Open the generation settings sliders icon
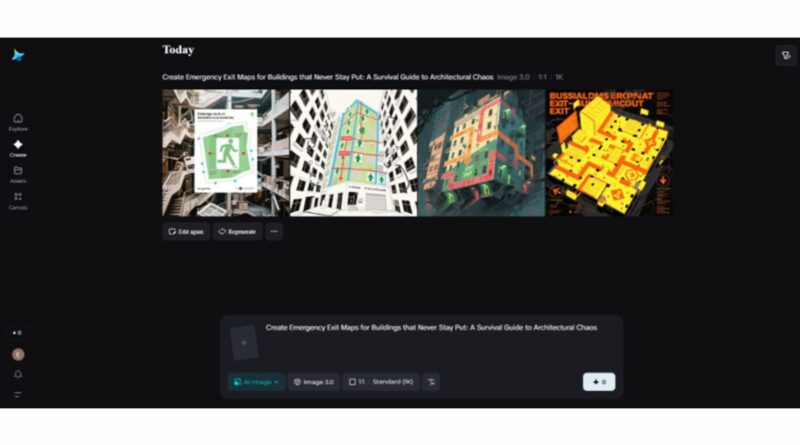Screen dimensions: 800x445 (x=431, y=382)
